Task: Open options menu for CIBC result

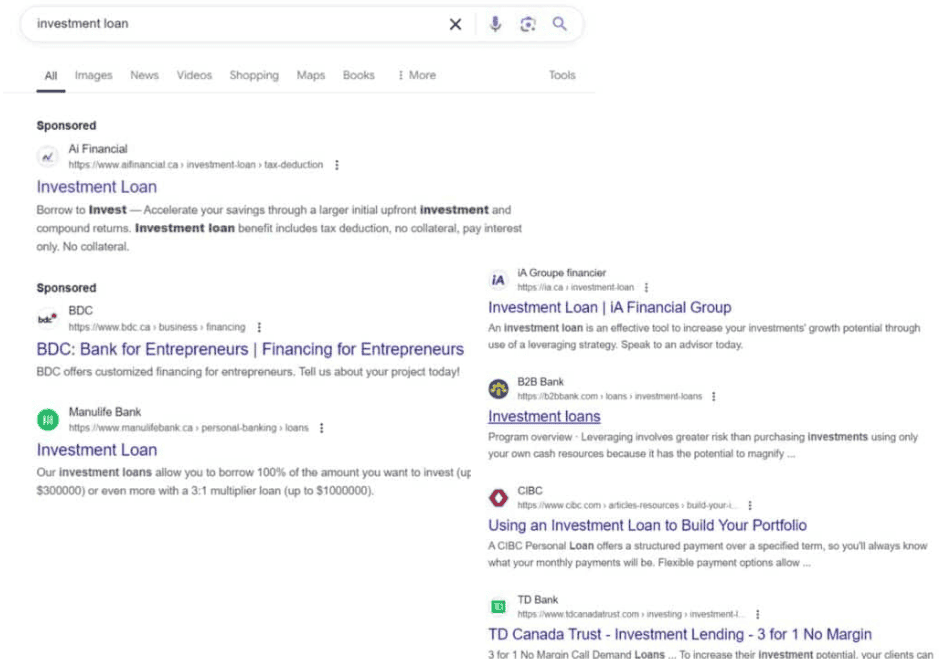Action: (x=750, y=505)
